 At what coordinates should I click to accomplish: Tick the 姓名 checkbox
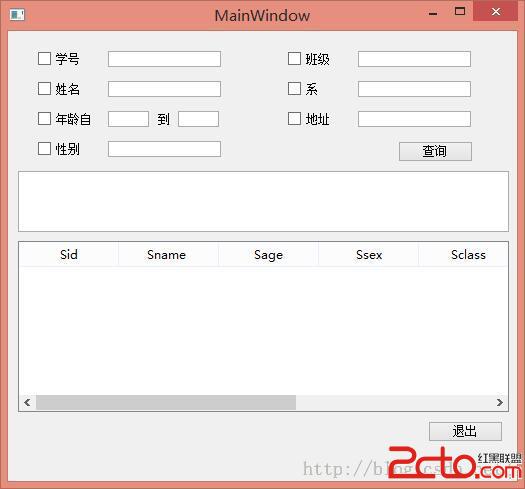click(x=44, y=89)
